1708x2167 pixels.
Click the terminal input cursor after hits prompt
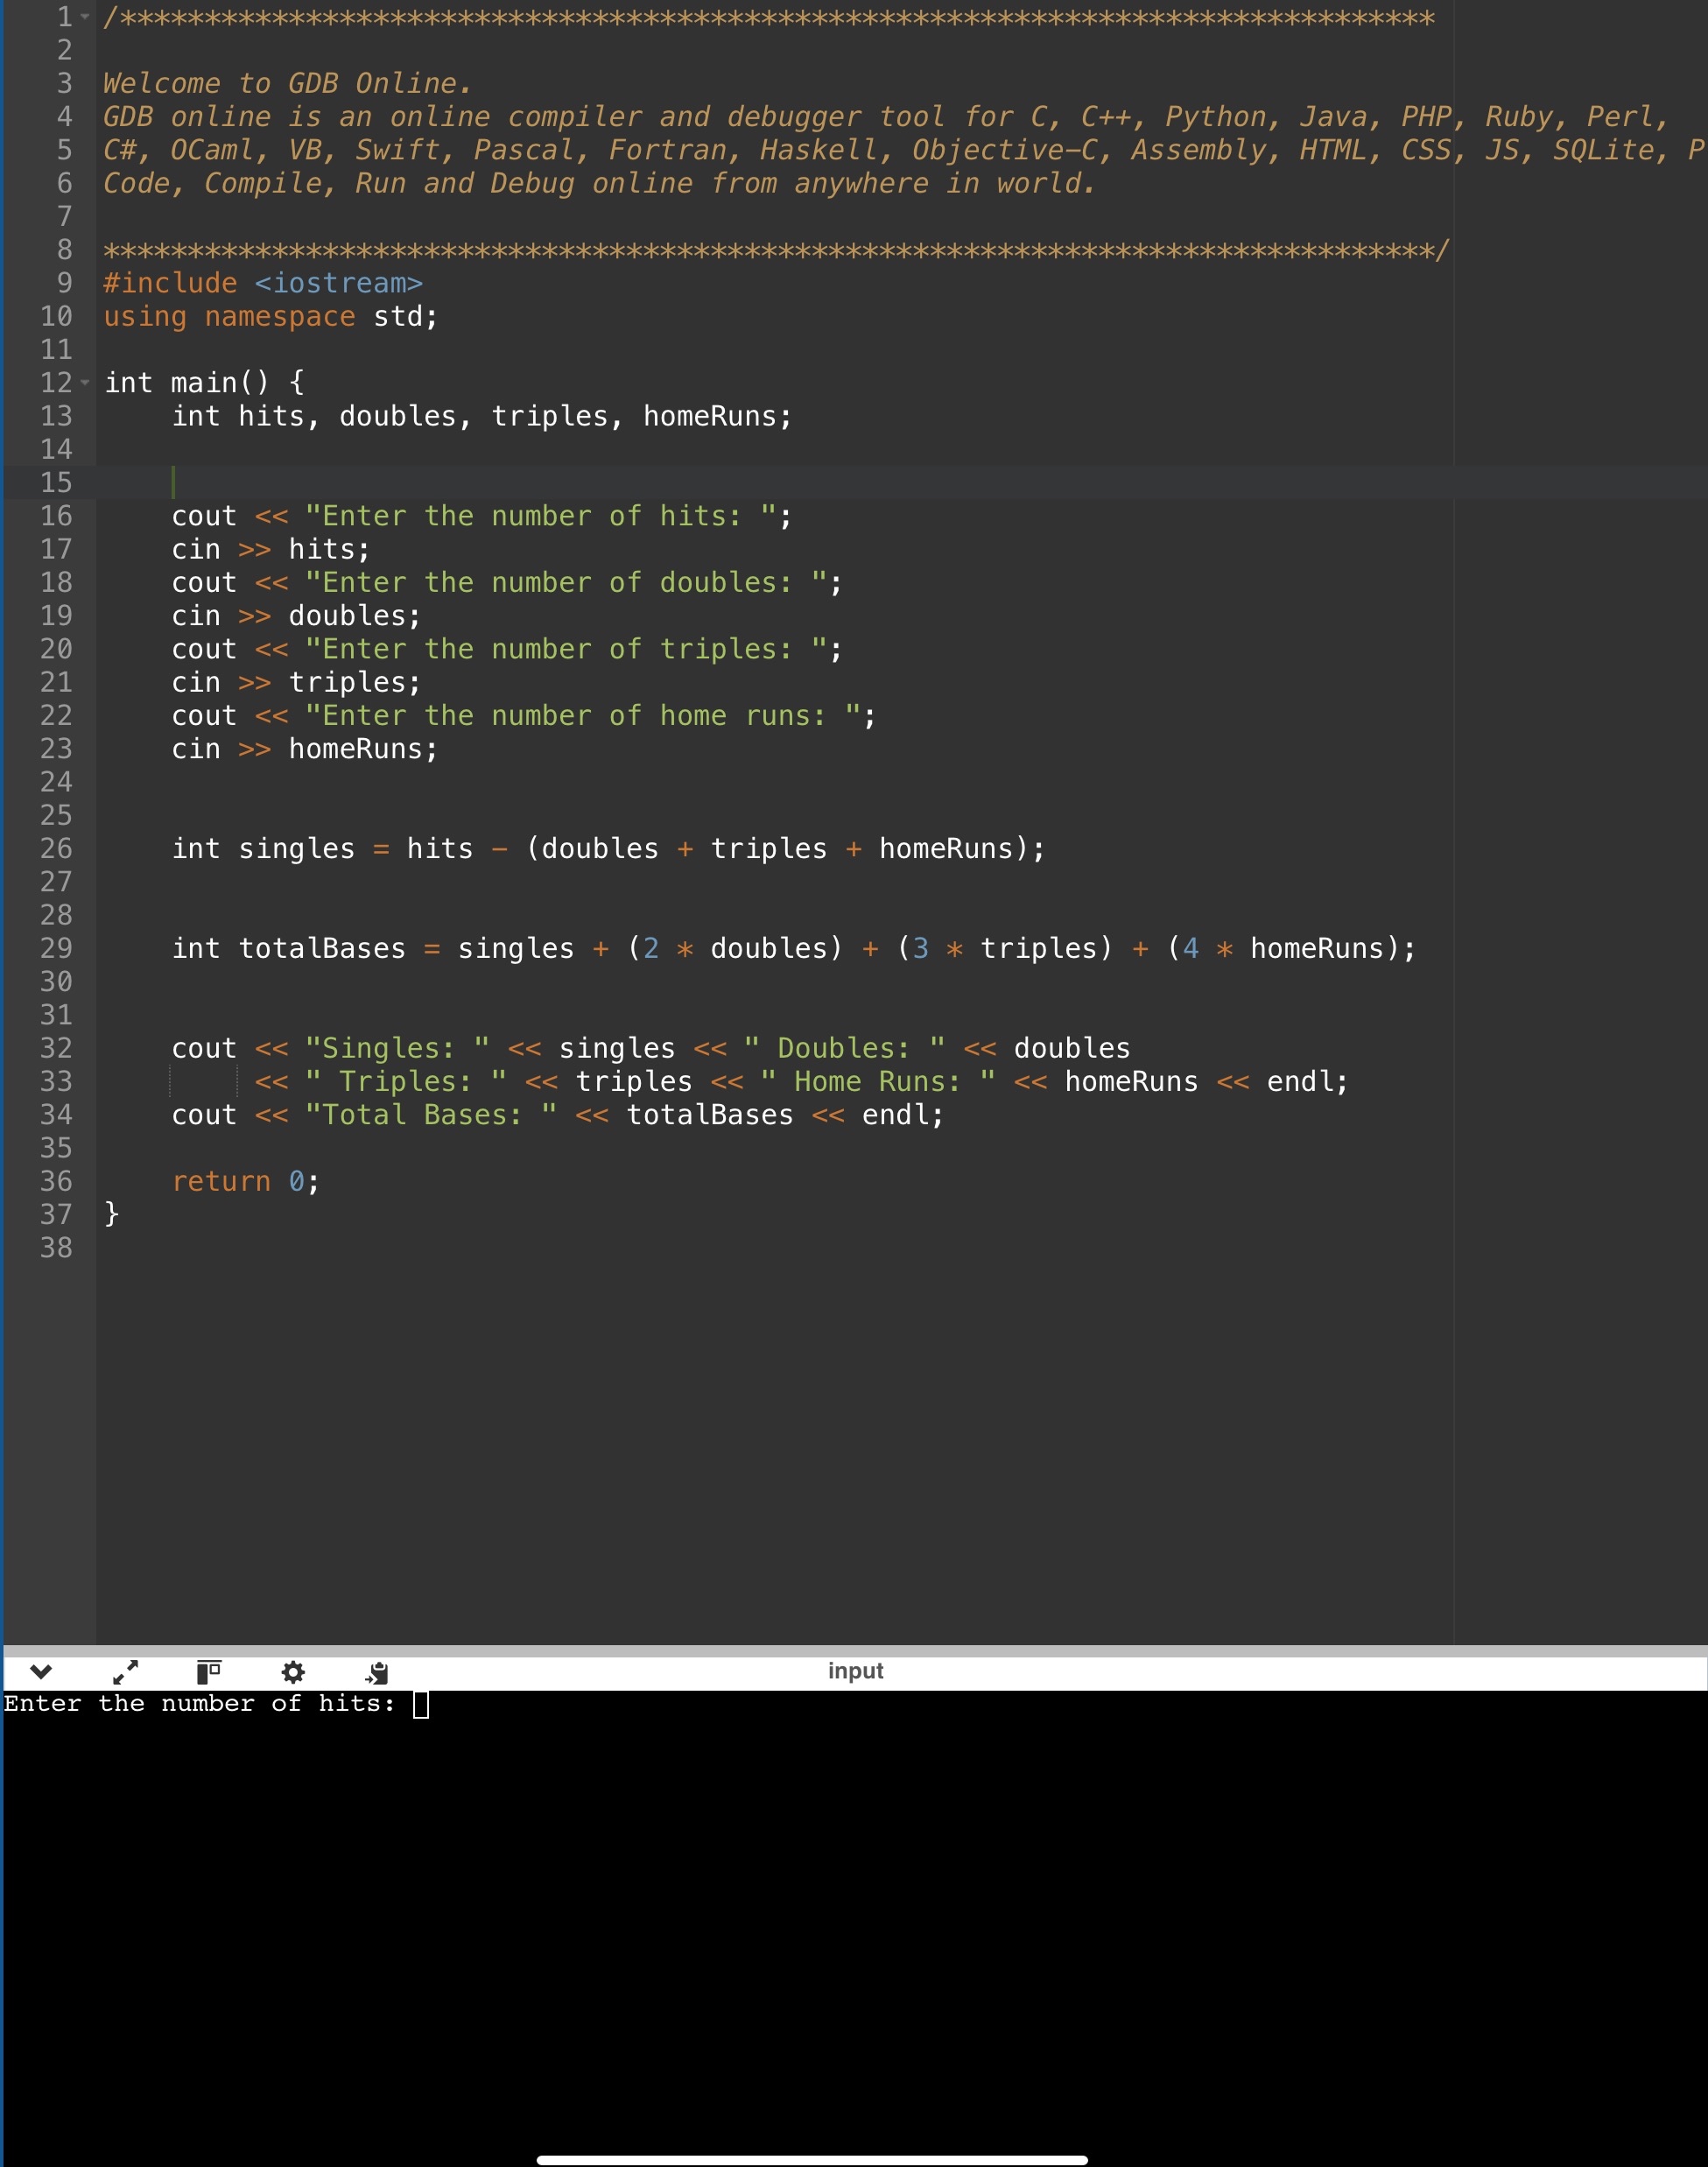[x=419, y=1703]
